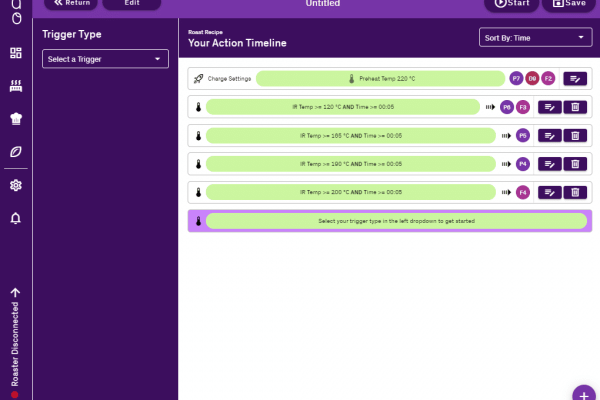Open the chef hat recipes icon

coord(15,119)
